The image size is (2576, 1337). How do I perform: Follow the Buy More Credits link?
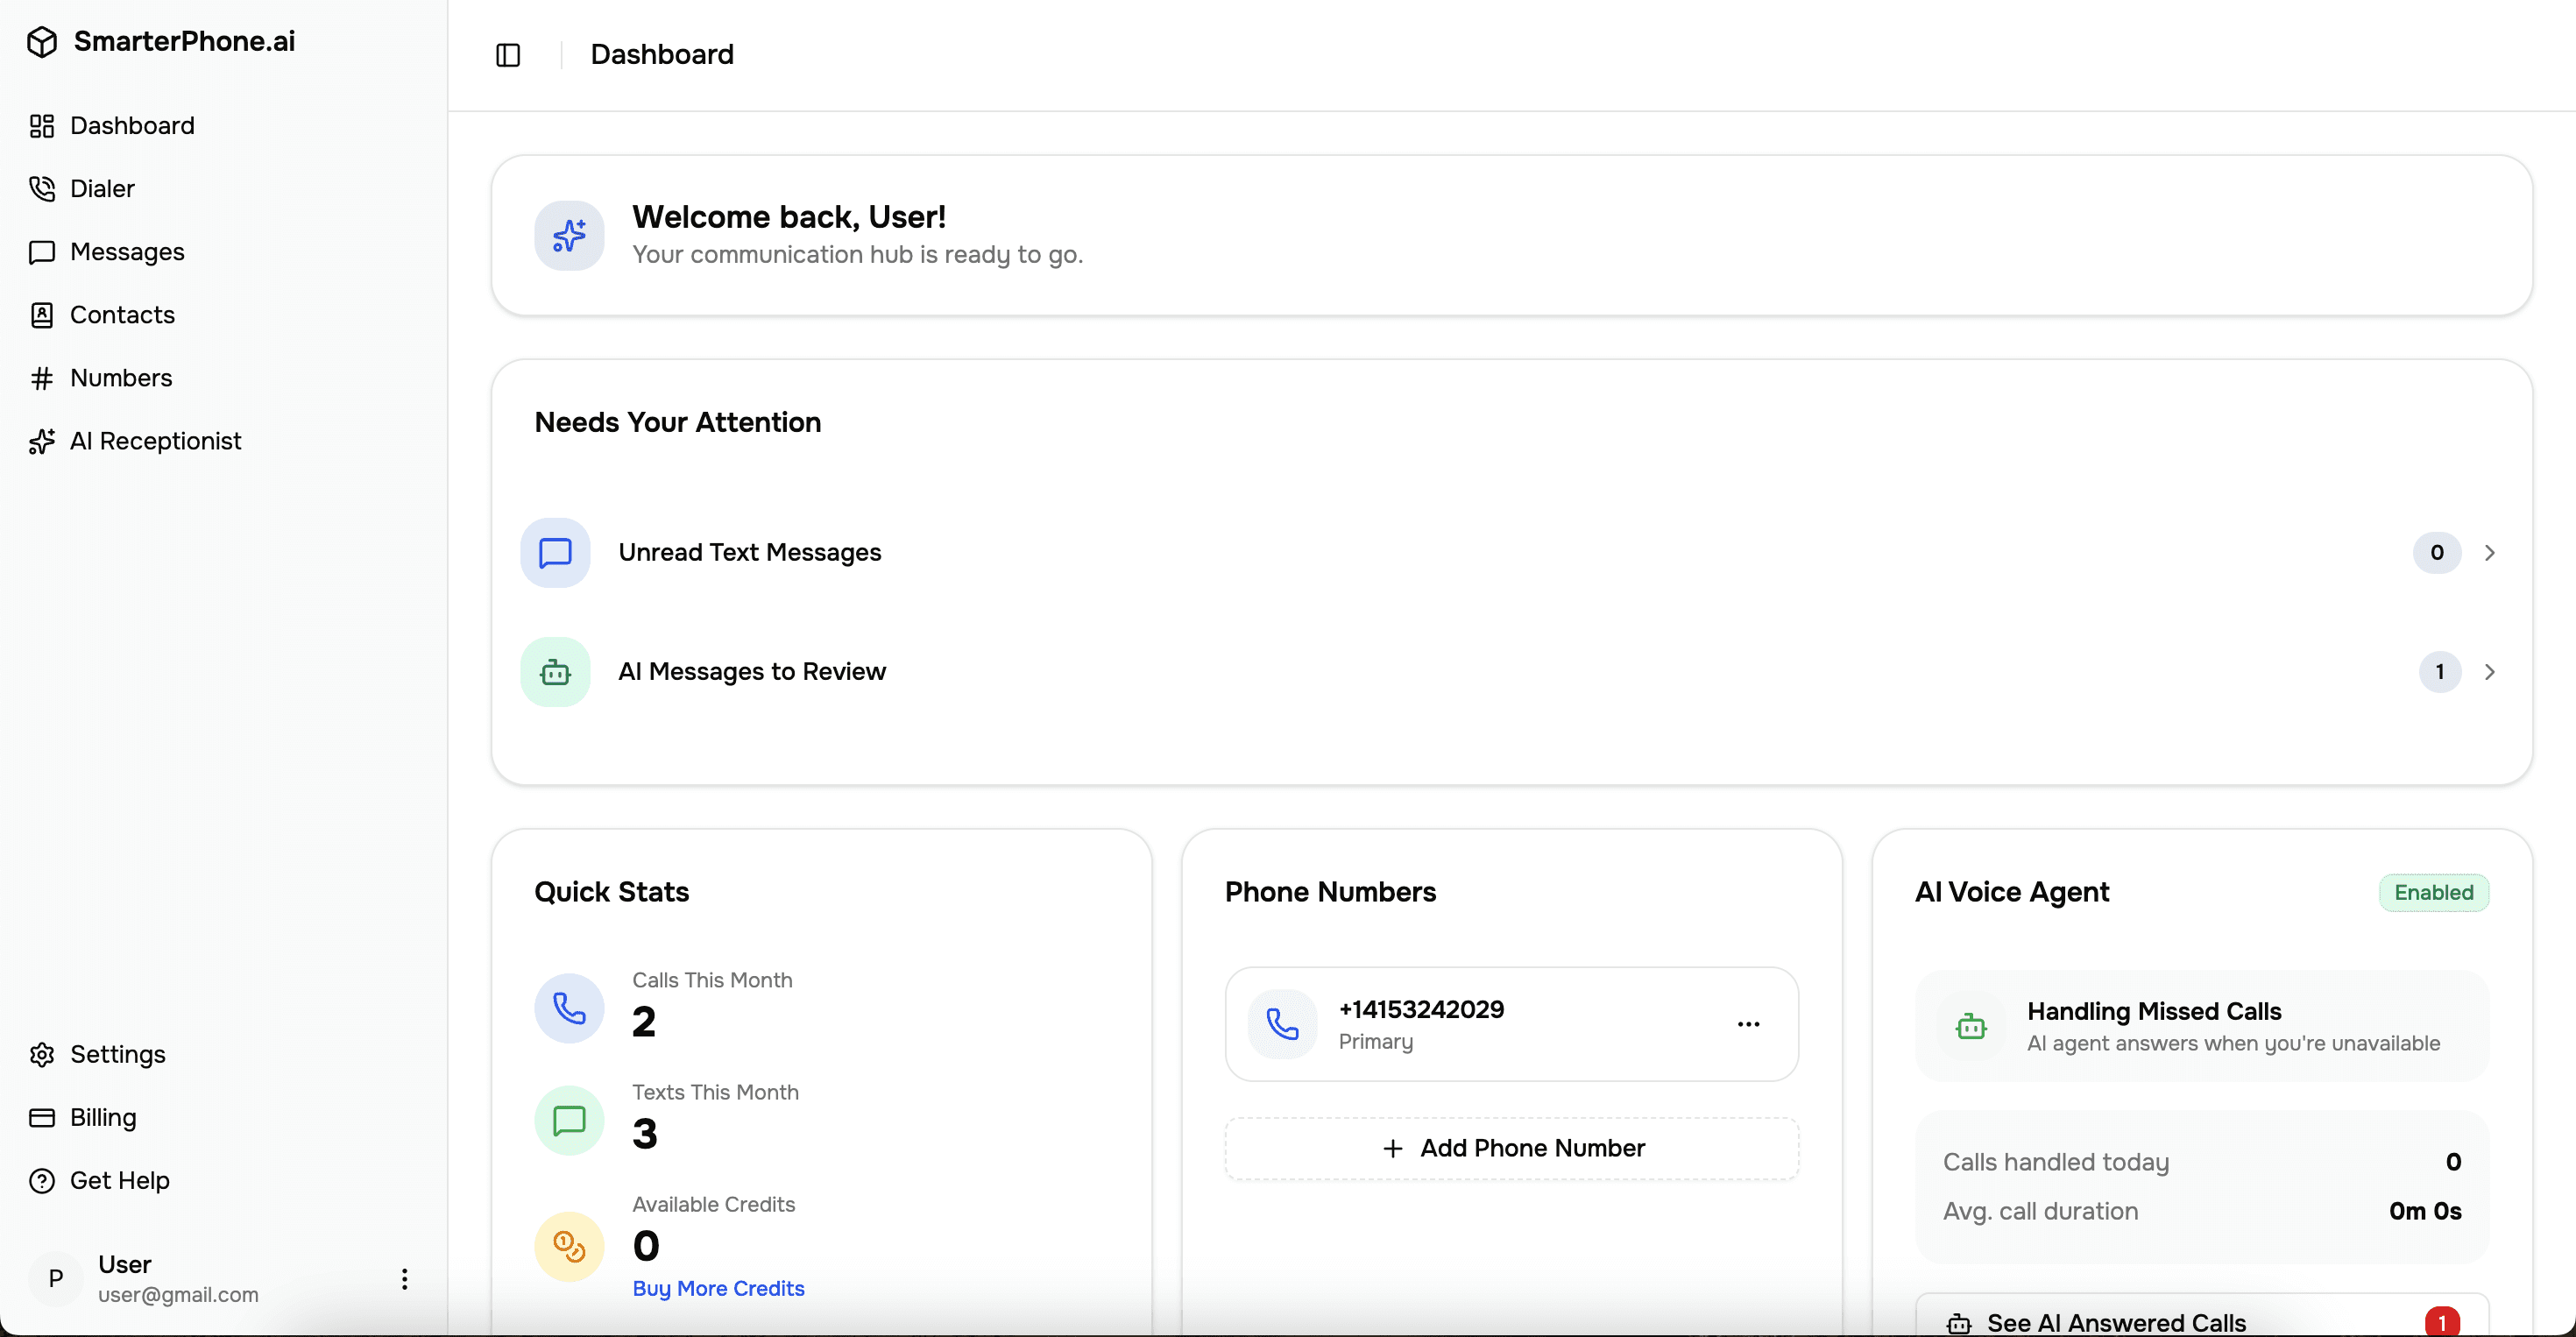tap(718, 1288)
